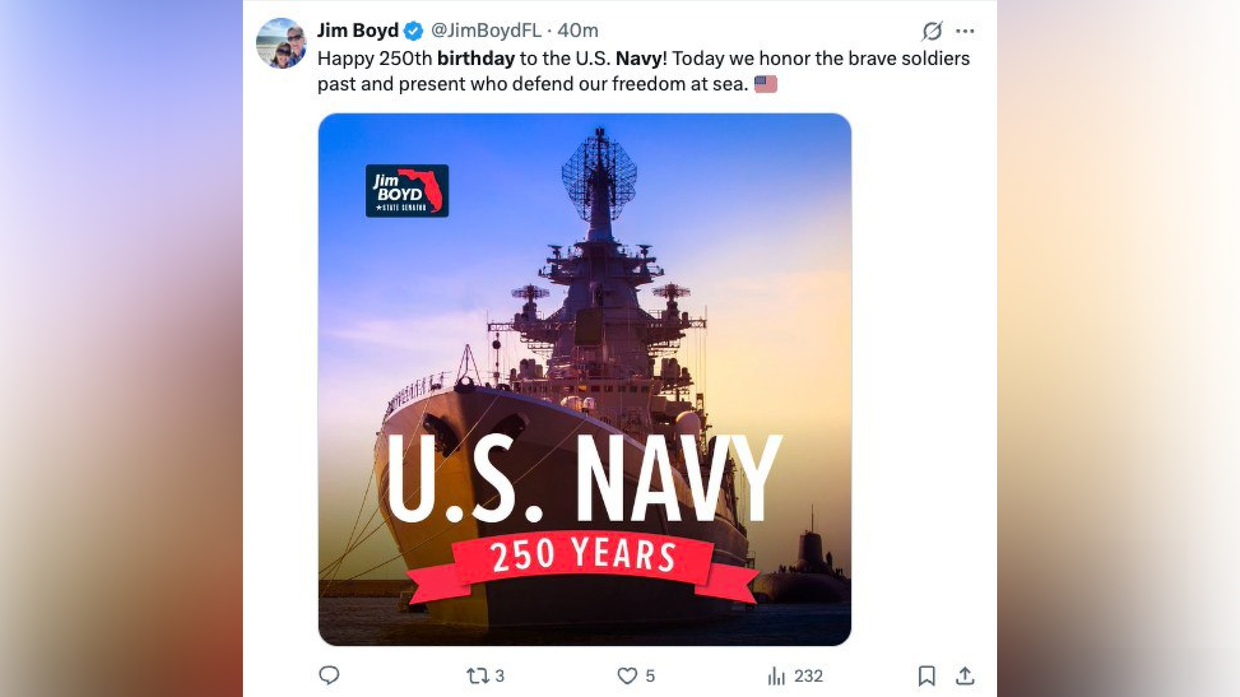Click the American flag emoji

(766, 85)
